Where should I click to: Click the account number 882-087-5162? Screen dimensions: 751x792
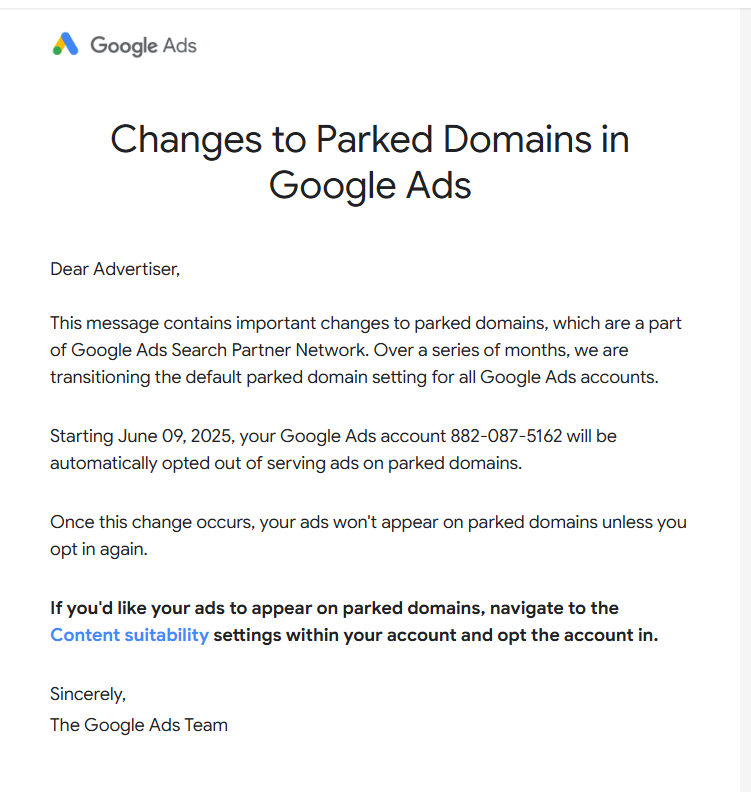point(506,436)
